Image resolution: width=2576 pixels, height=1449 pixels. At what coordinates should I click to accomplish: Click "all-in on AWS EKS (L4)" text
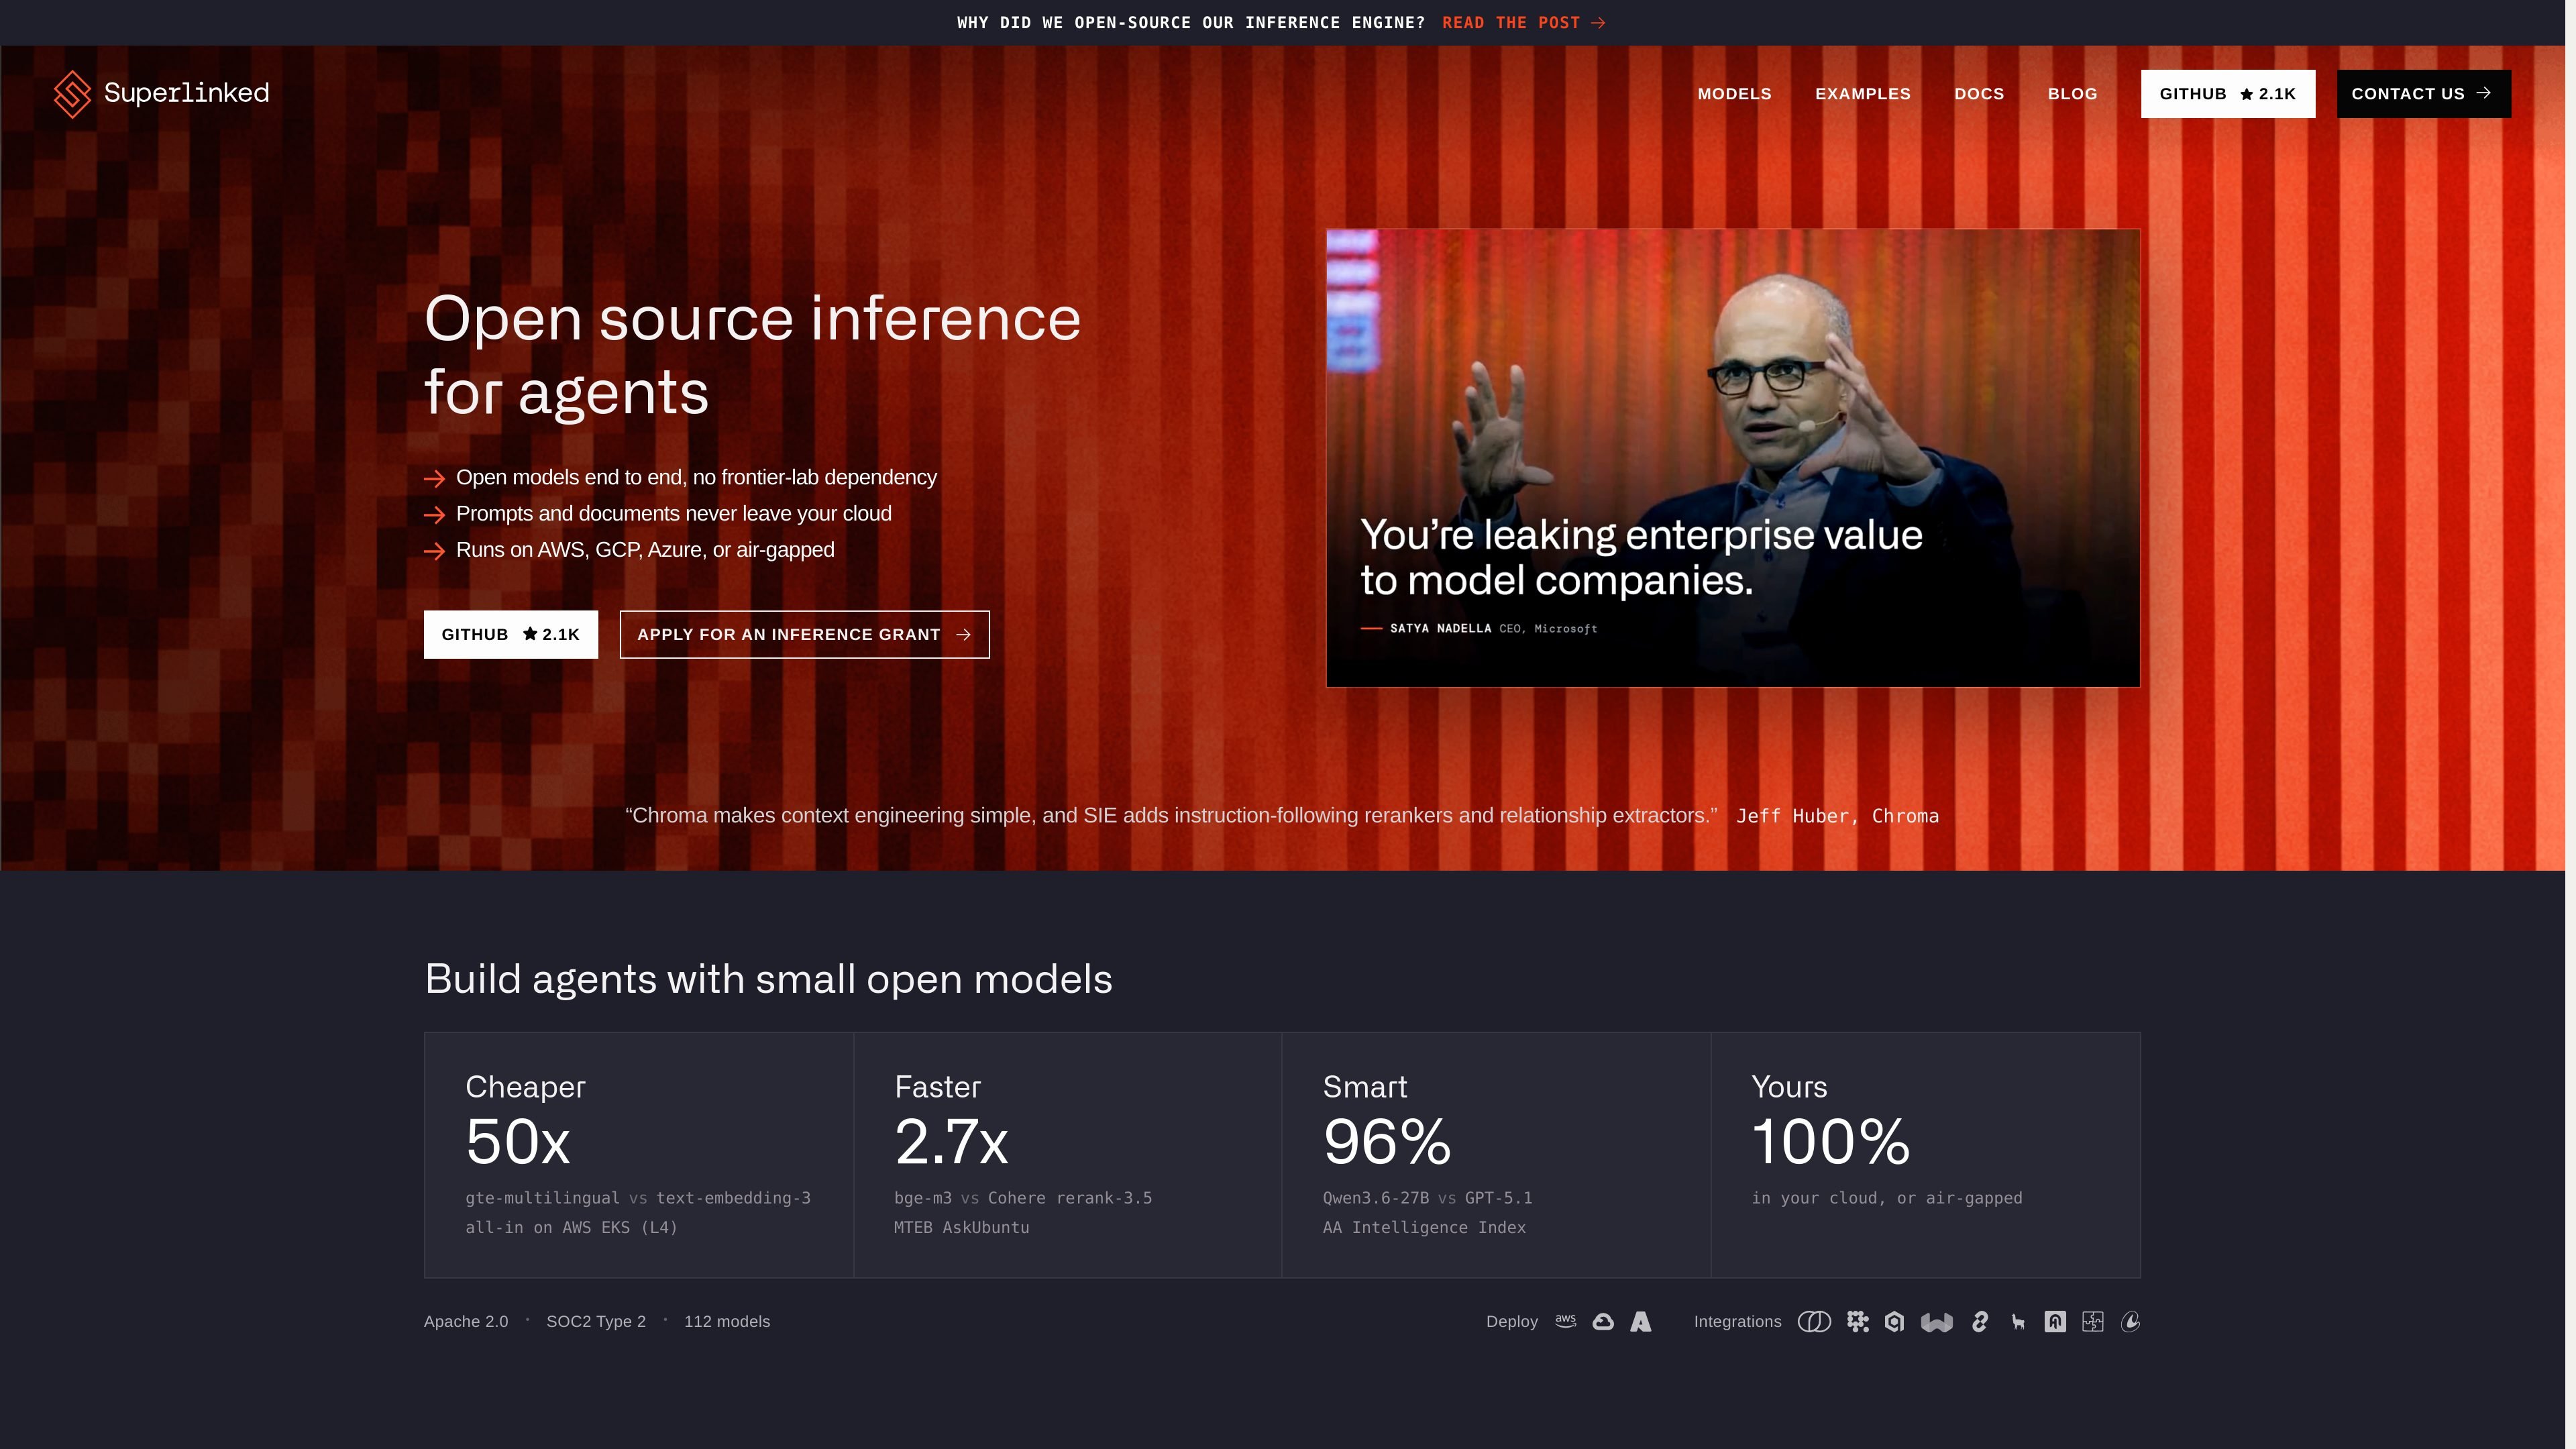[x=571, y=1227]
